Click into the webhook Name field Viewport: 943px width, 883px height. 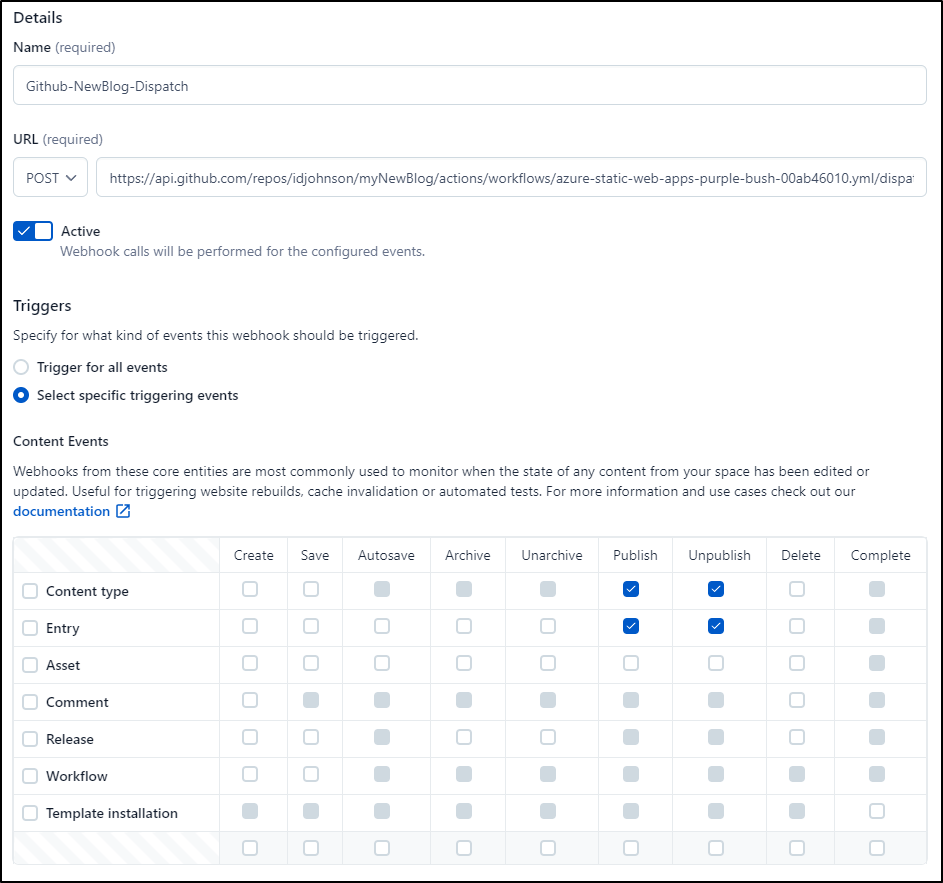(470, 85)
